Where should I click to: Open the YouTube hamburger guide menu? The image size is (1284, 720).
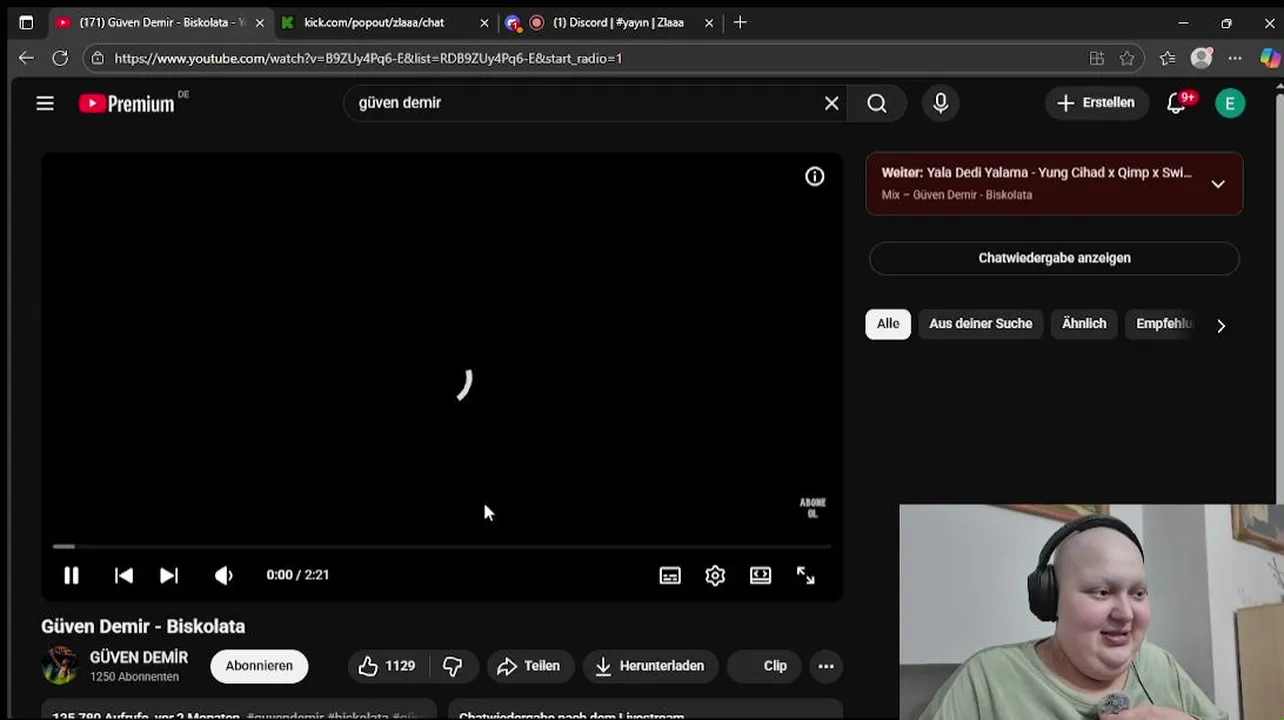pos(45,103)
